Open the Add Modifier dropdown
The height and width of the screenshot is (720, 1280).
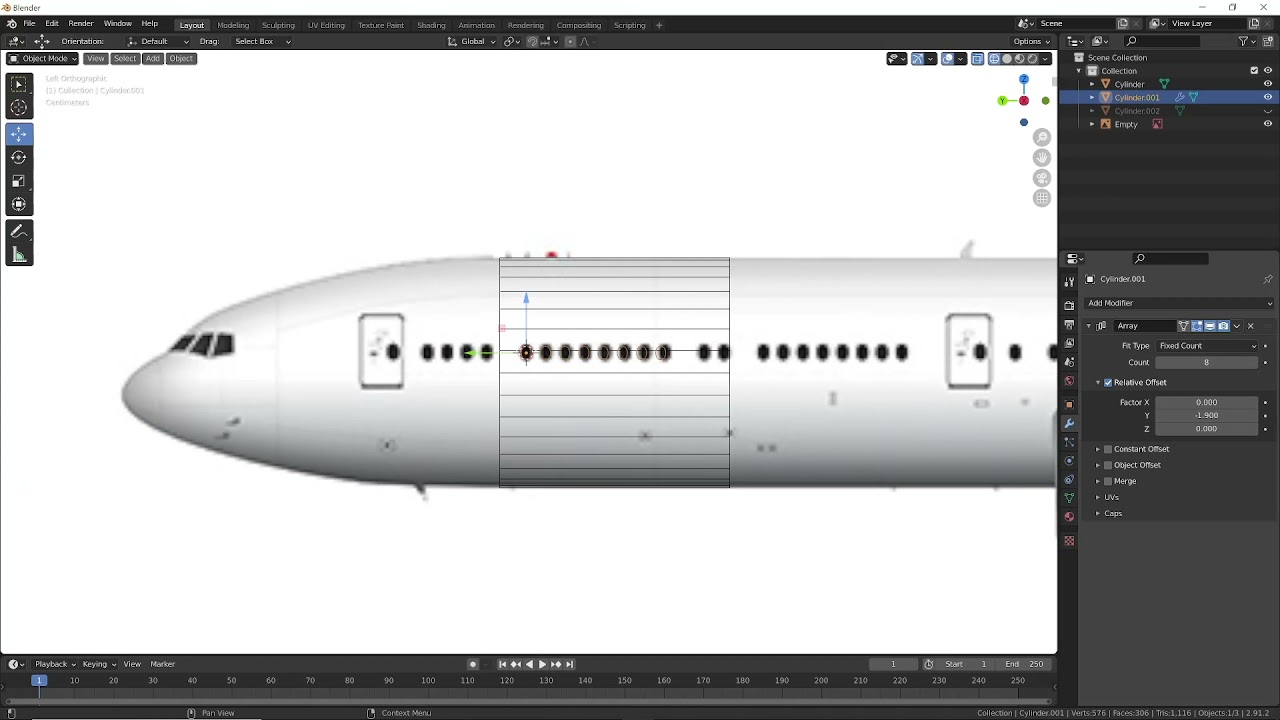pos(1179,303)
